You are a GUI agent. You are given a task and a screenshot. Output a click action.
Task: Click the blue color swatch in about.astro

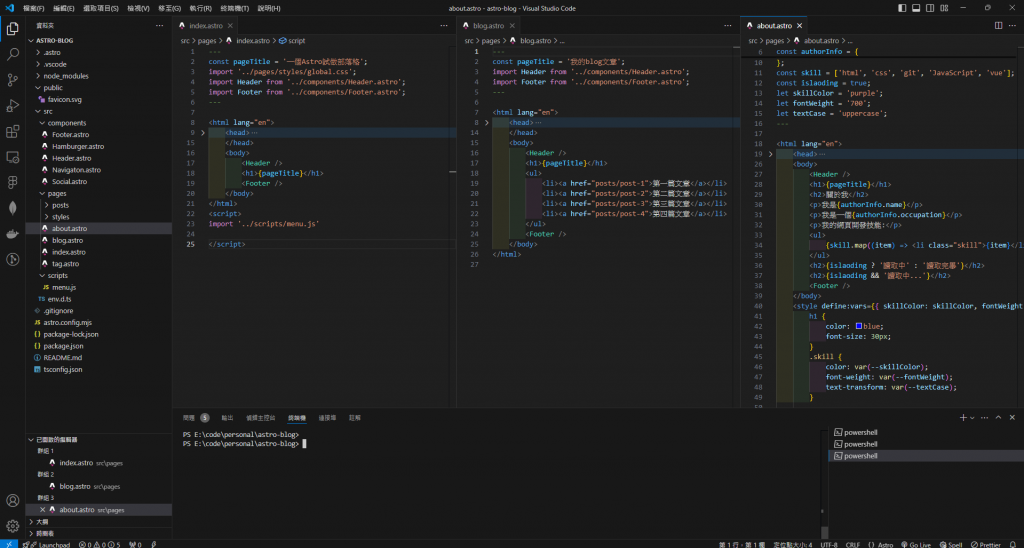857,326
